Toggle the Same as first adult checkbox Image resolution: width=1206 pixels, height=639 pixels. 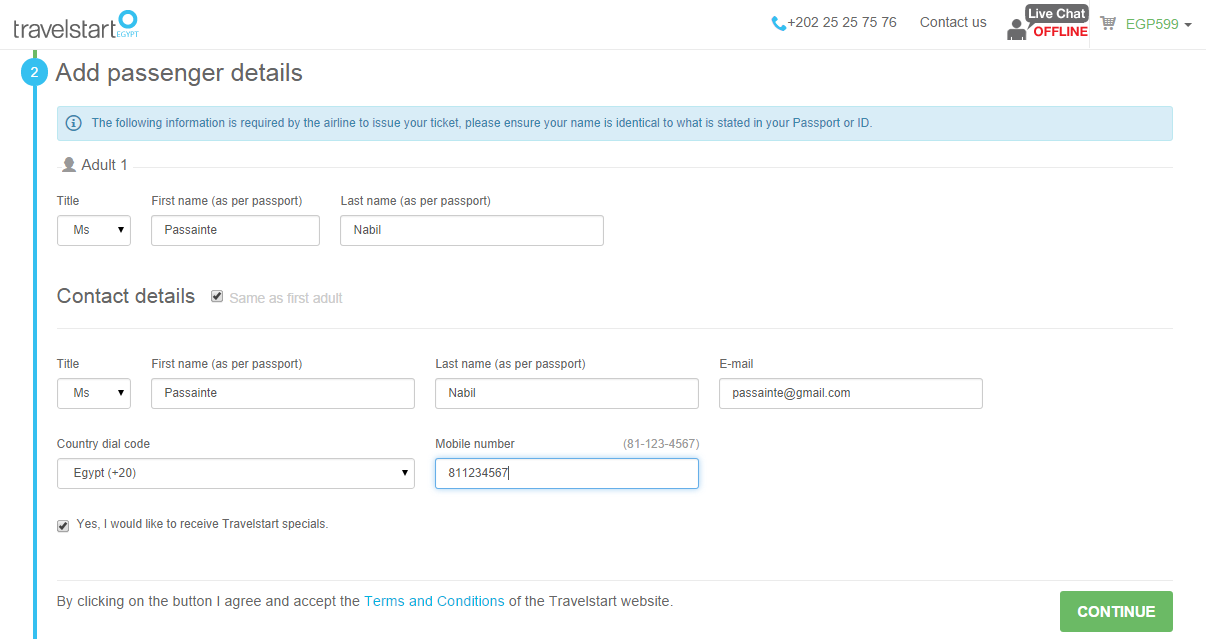coord(217,297)
